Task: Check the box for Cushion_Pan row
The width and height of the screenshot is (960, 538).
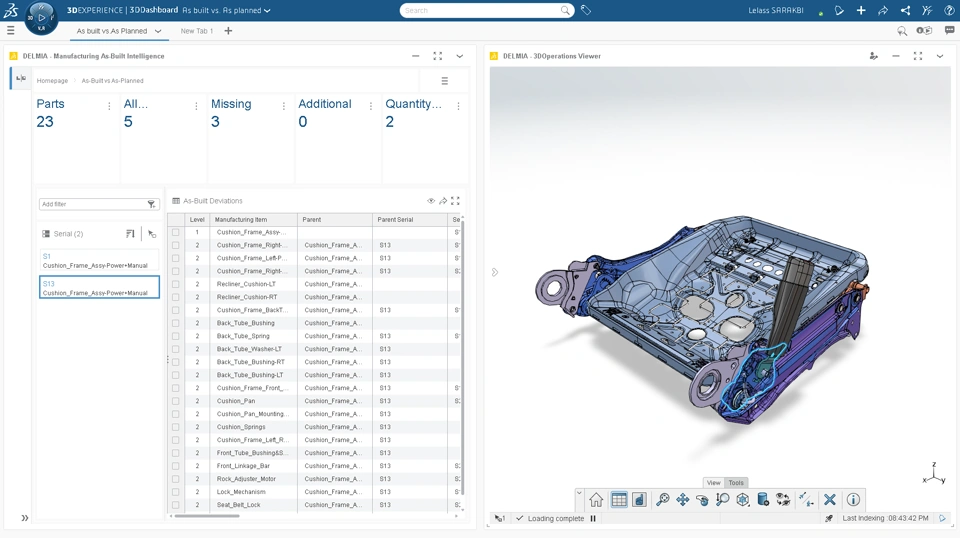Action: click(176, 401)
